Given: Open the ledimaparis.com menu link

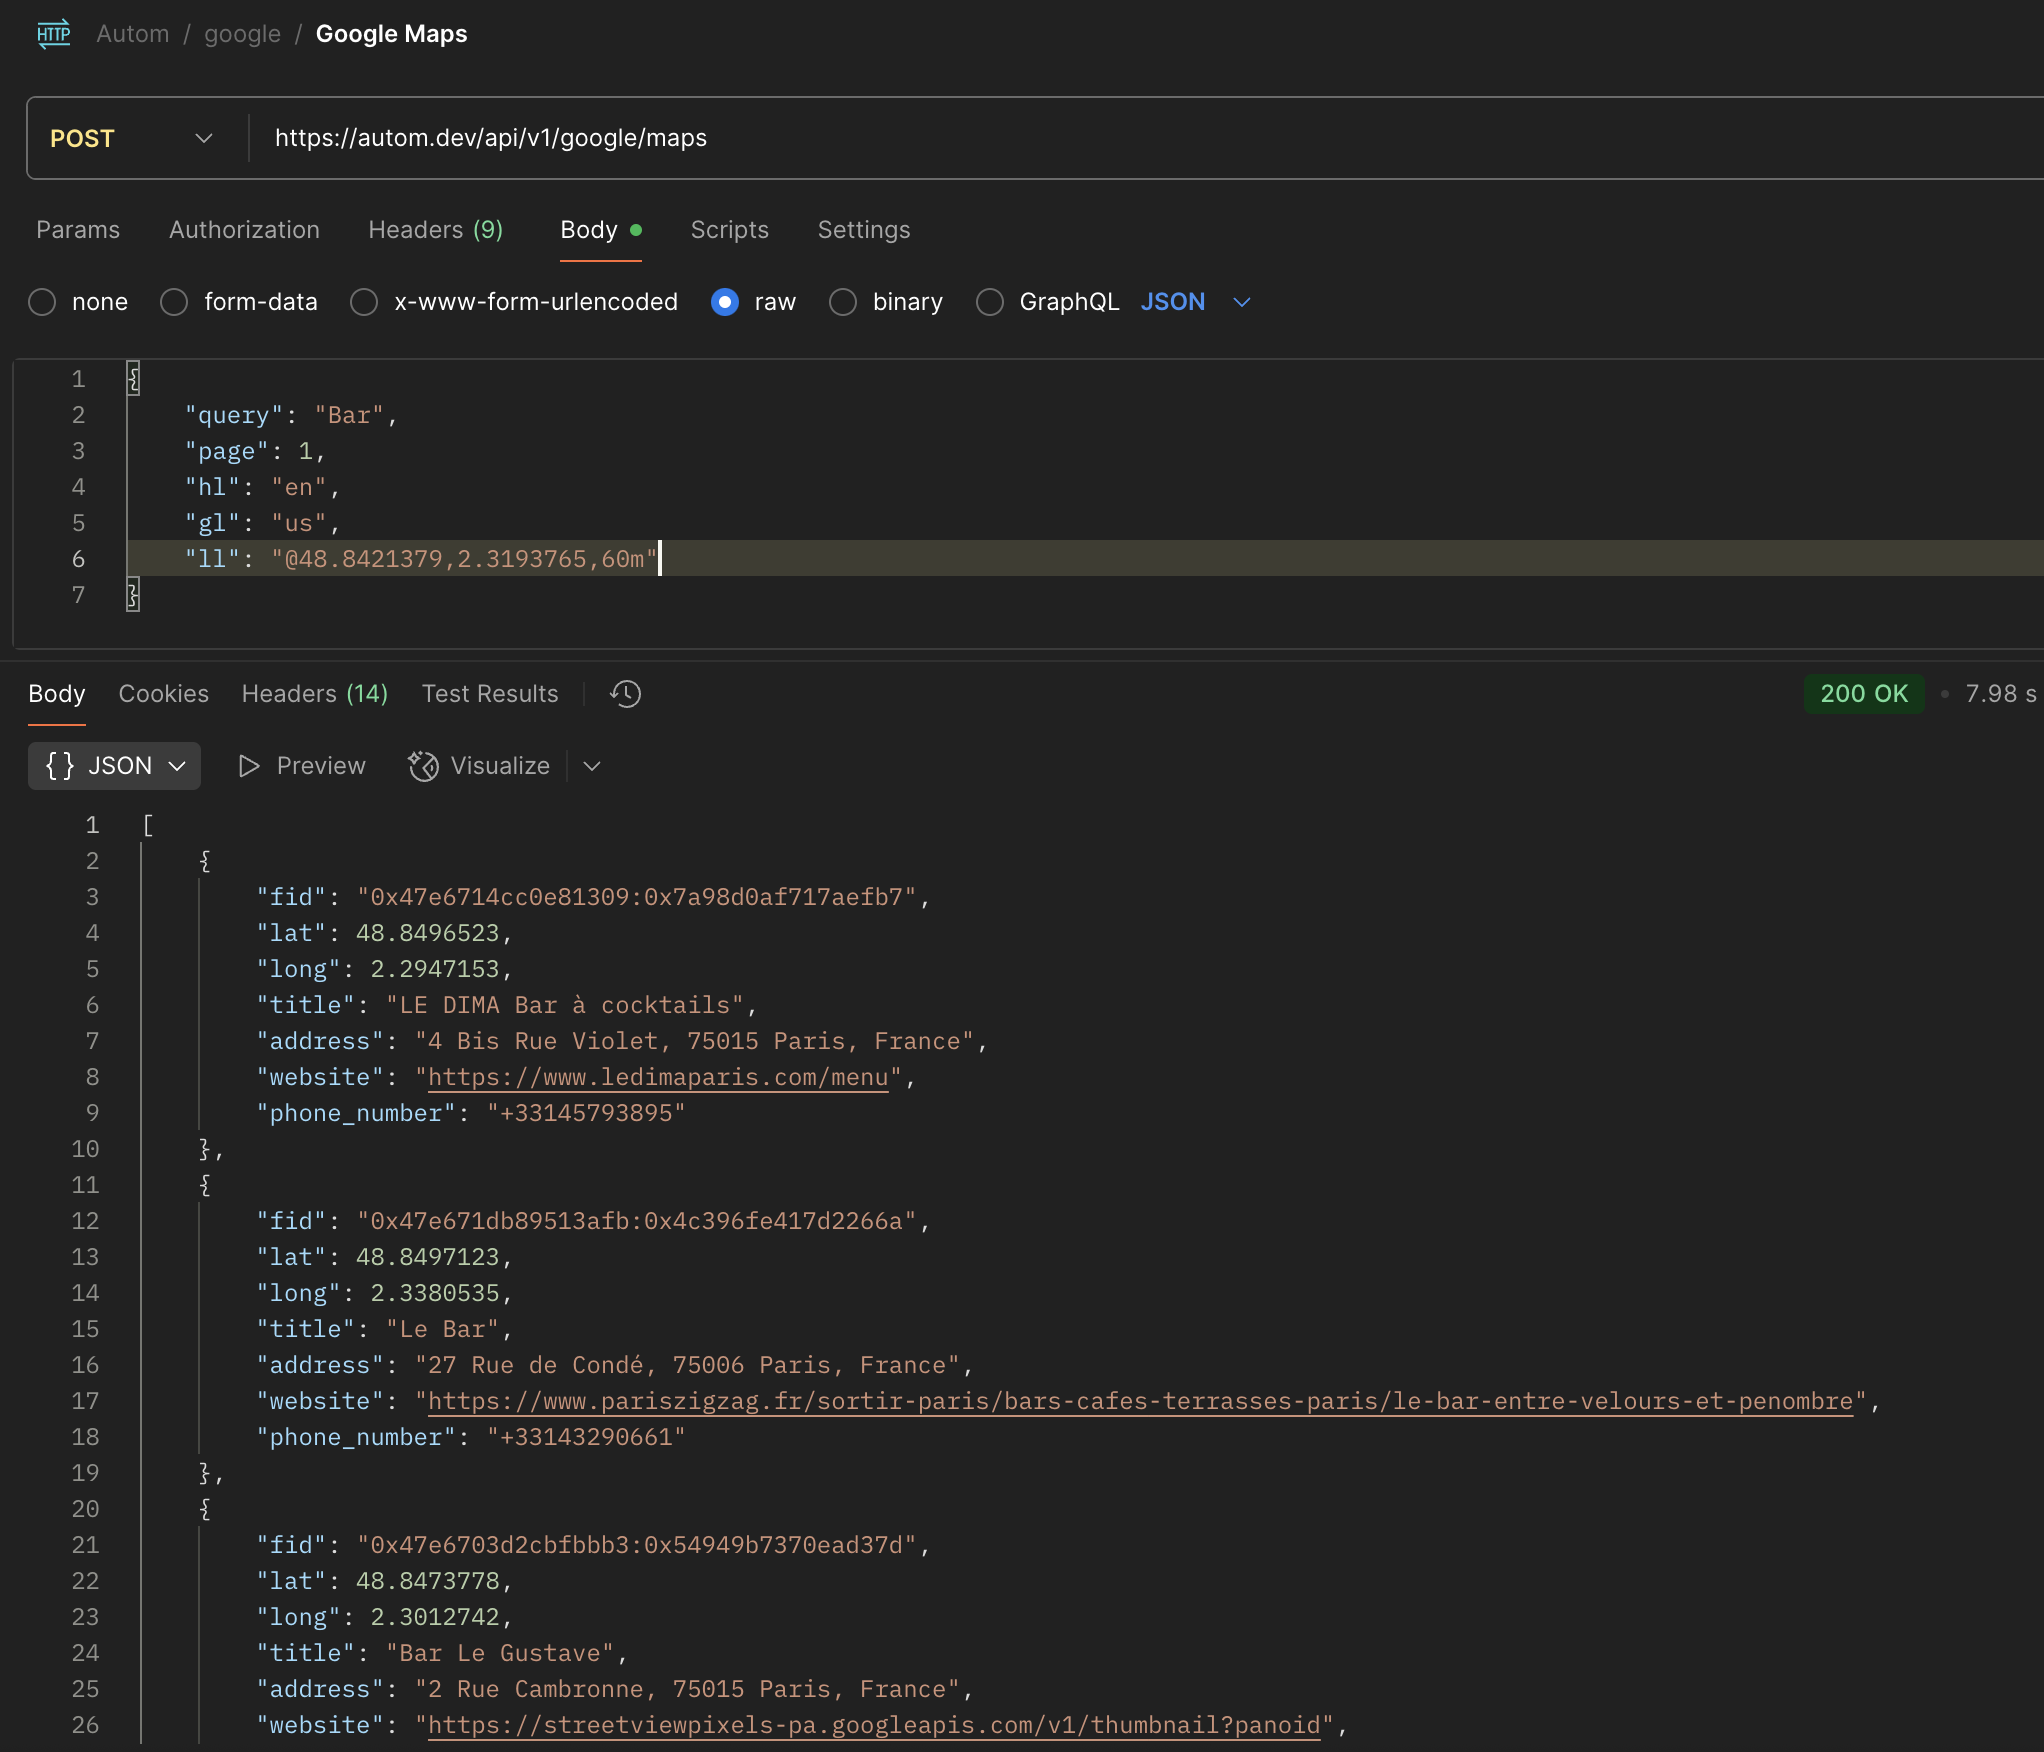Looking at the screenshot, I should pyautogui.click(x=657, y=1078).
